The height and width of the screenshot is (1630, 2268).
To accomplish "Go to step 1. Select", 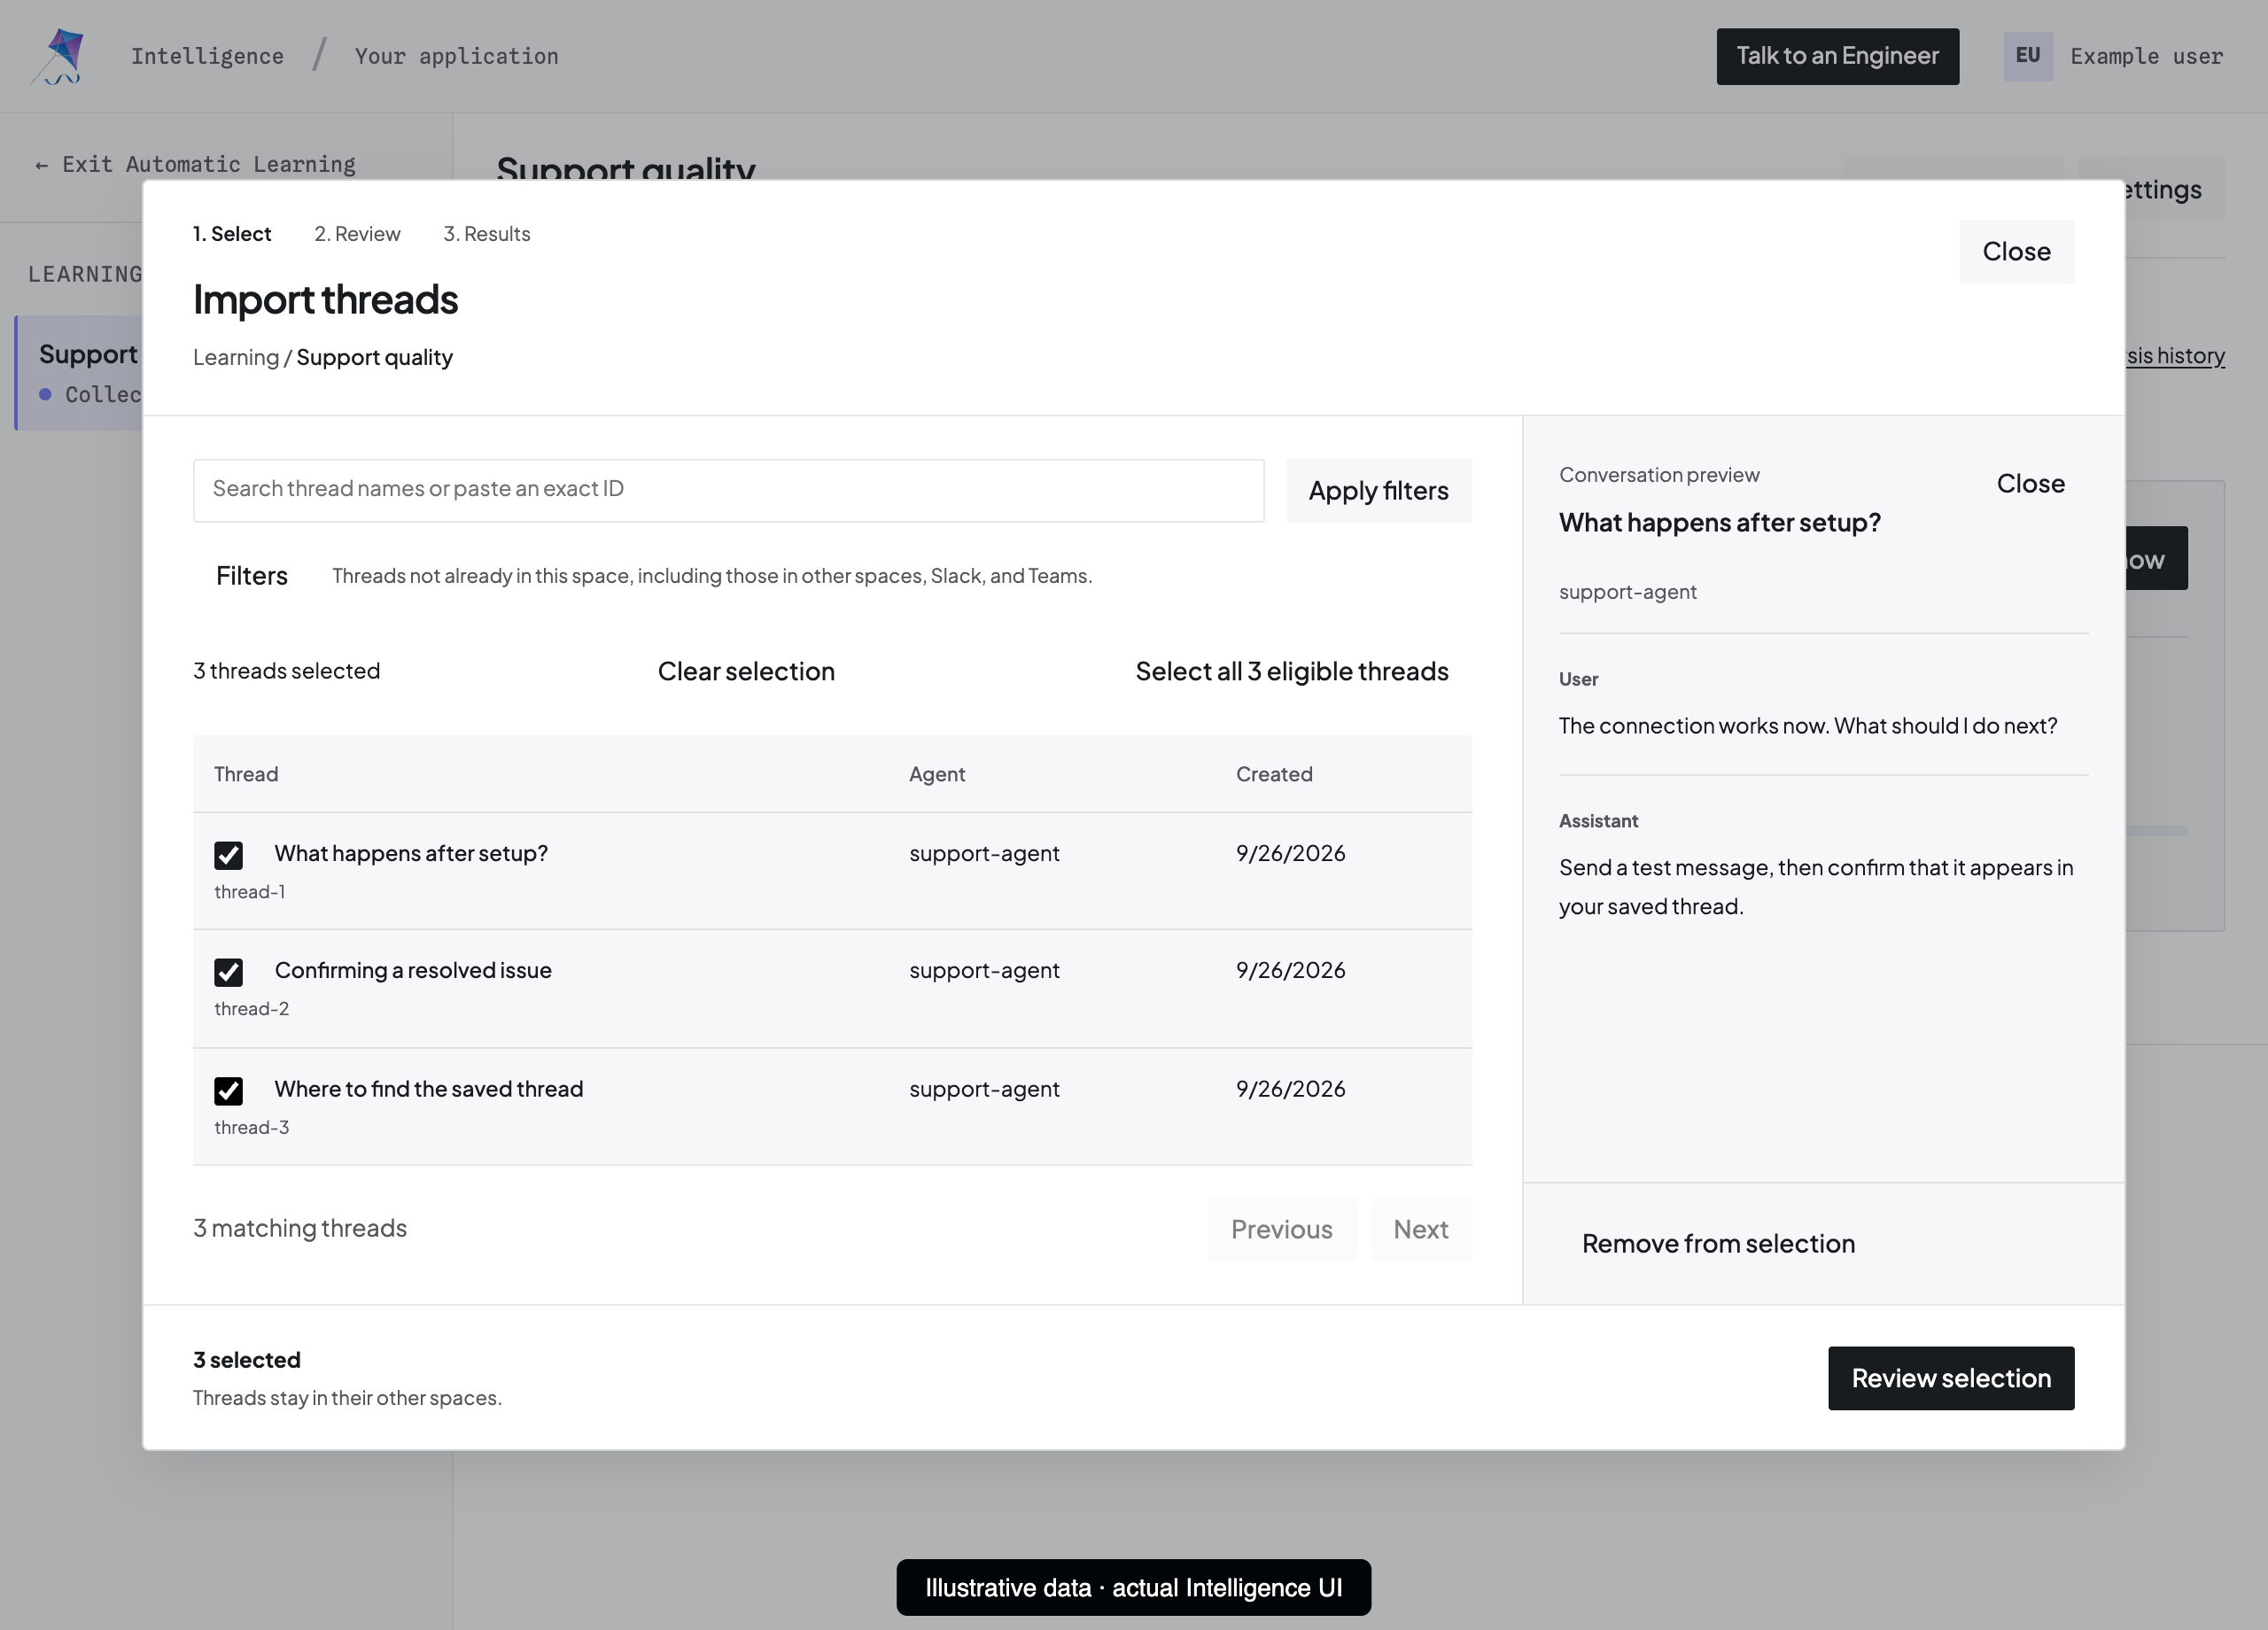I will 232,234.
